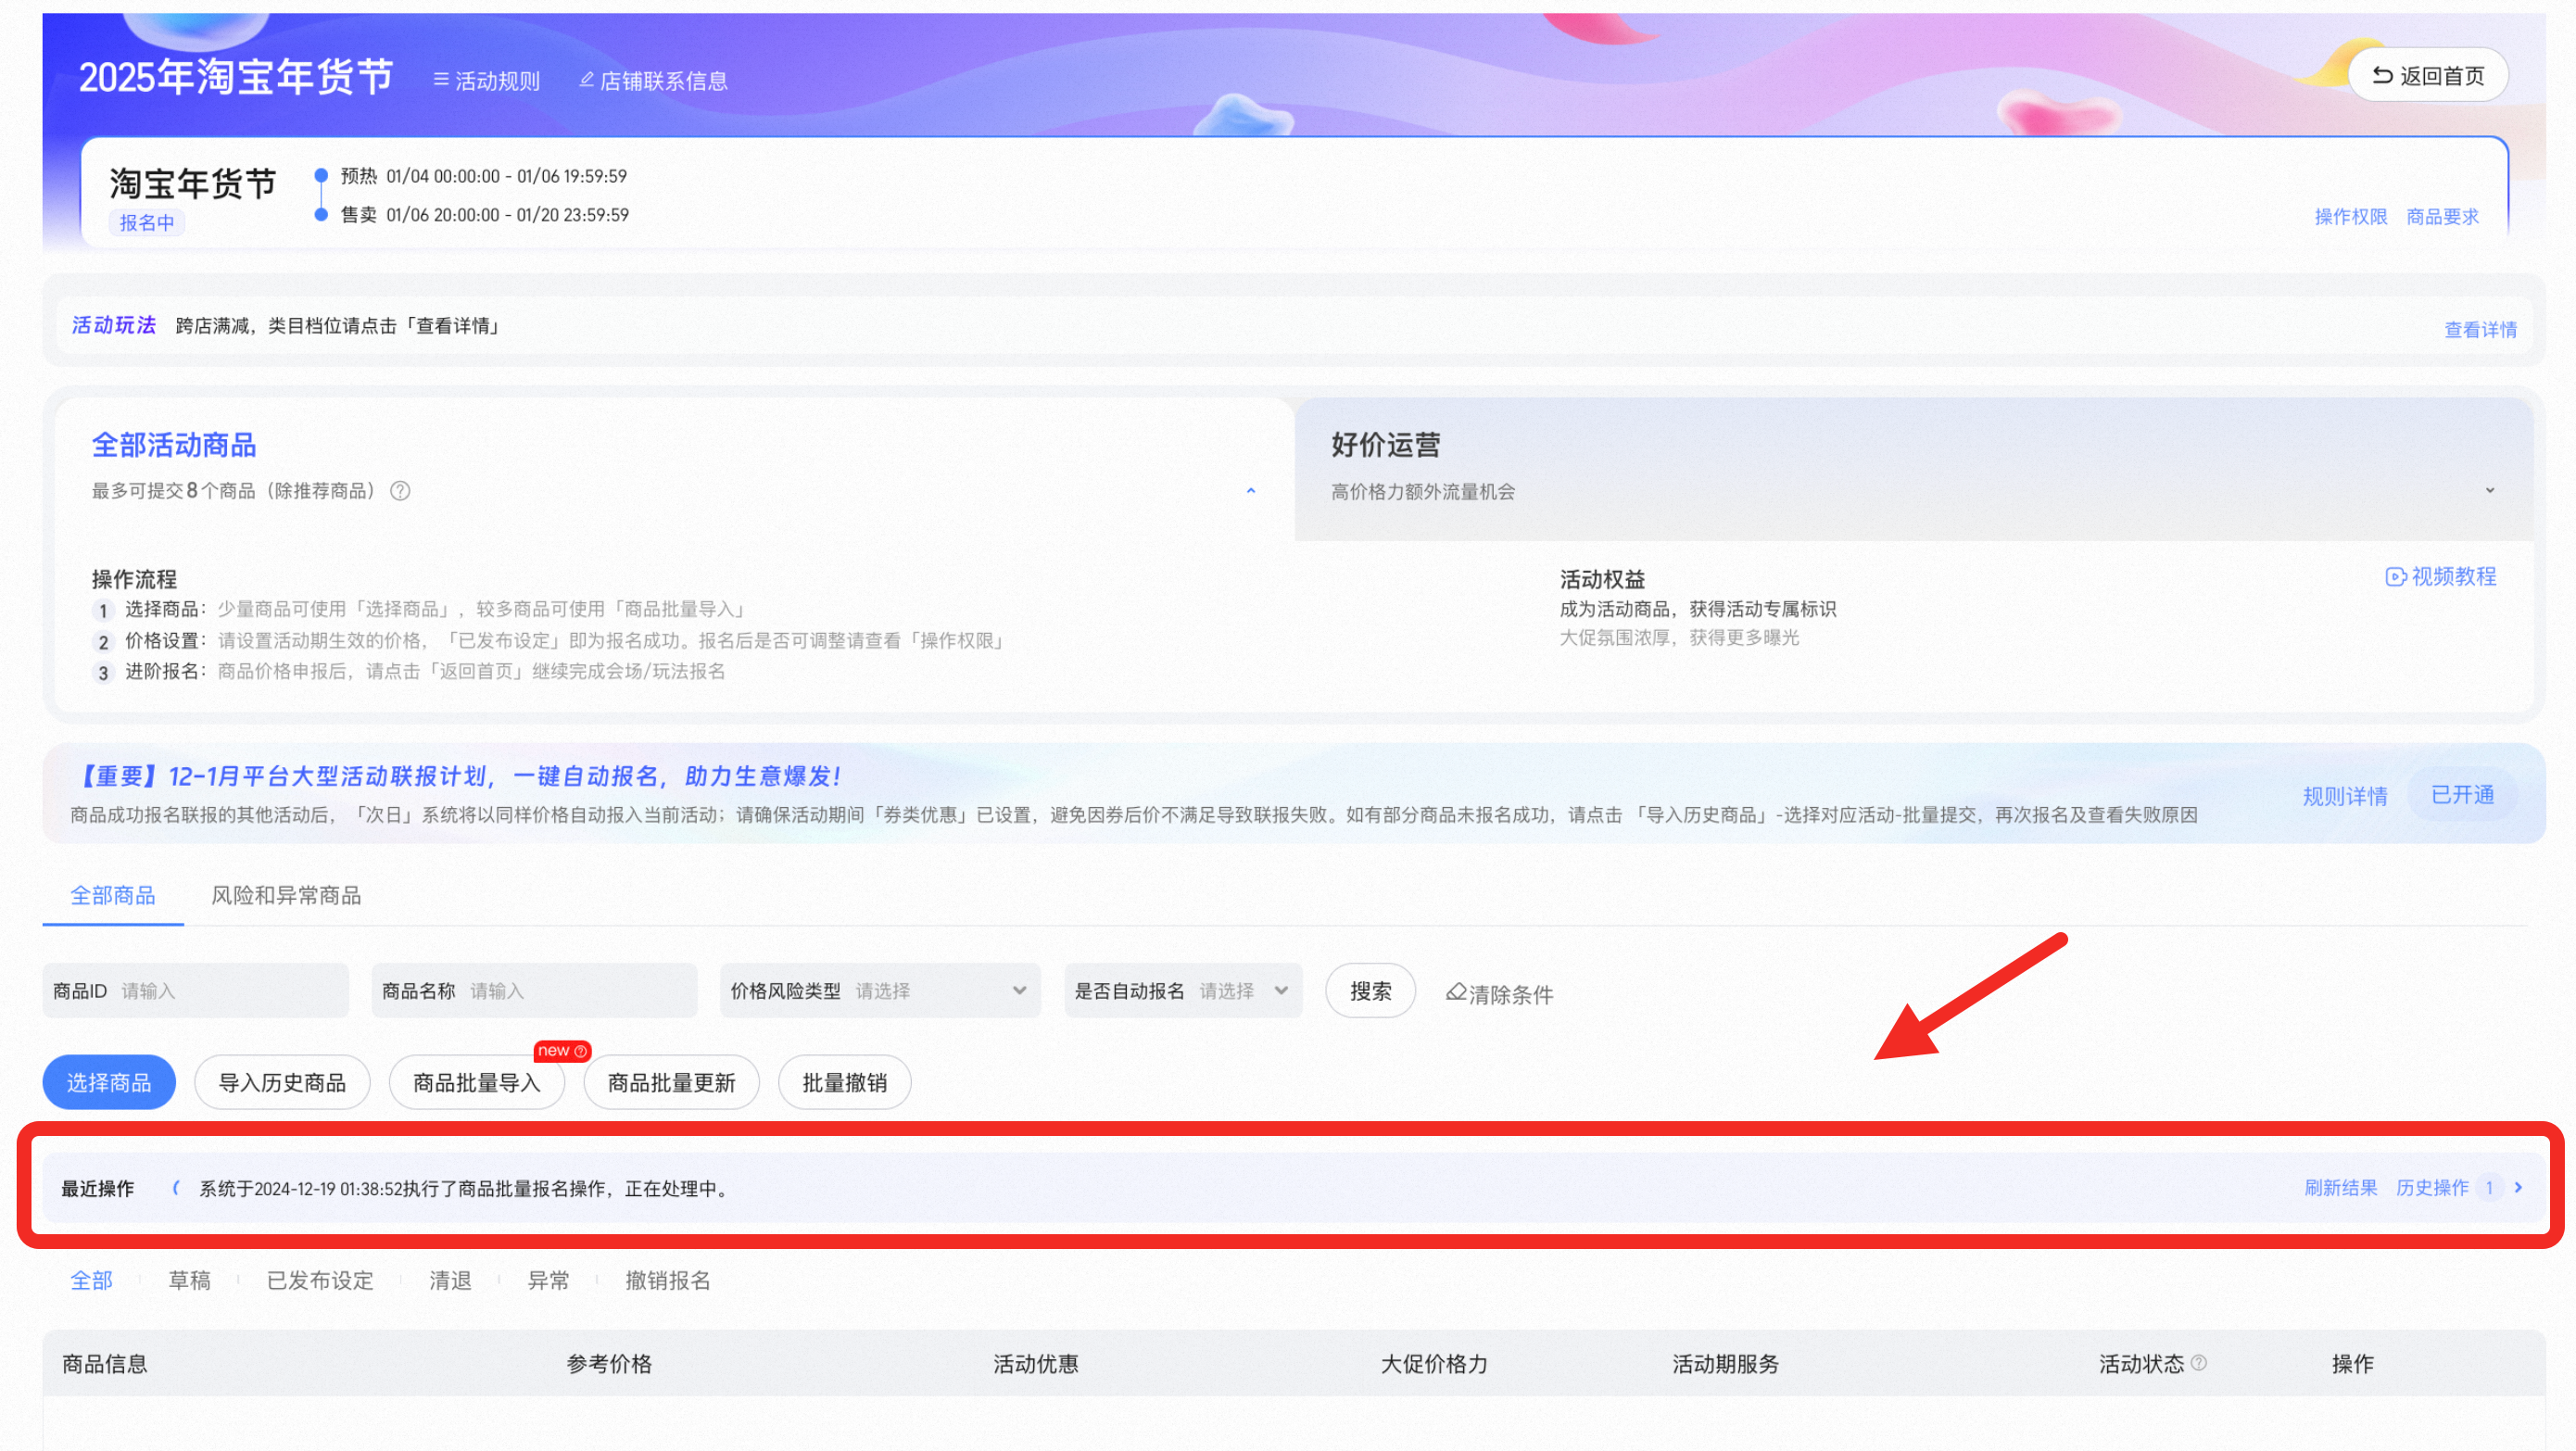
Task: Select the 已发布设定 status filter
Action: [x=320, y=1280]
